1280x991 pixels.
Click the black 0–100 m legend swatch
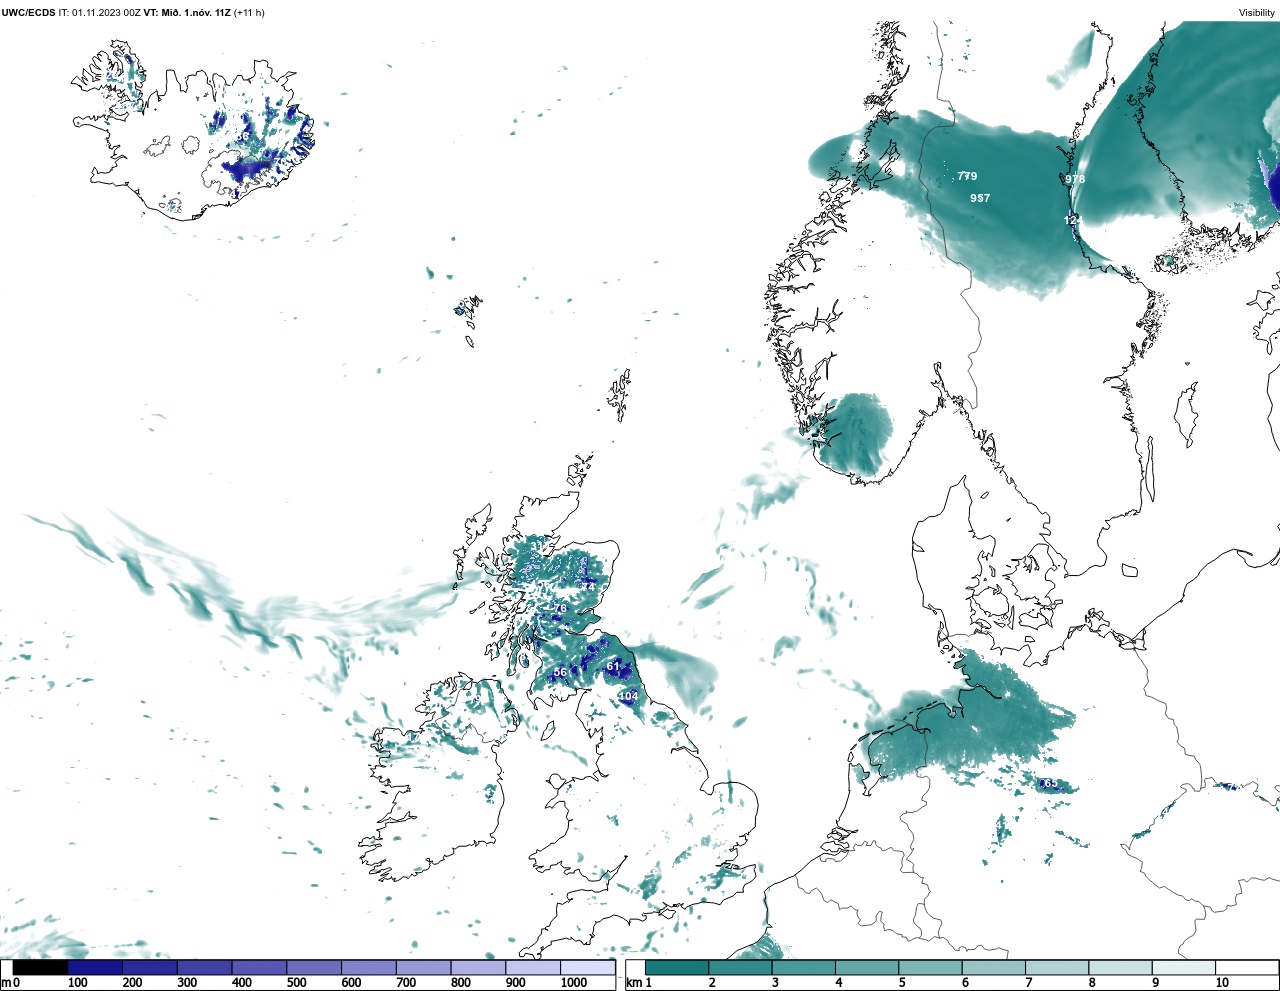tap(41, 968)
